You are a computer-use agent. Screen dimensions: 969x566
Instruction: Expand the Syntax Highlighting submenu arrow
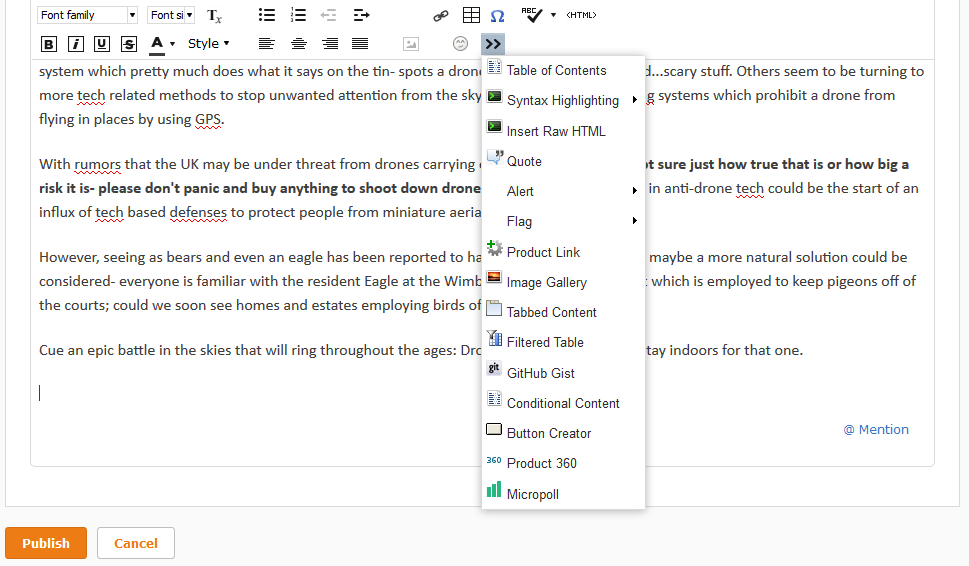click(x=635, y=100)
